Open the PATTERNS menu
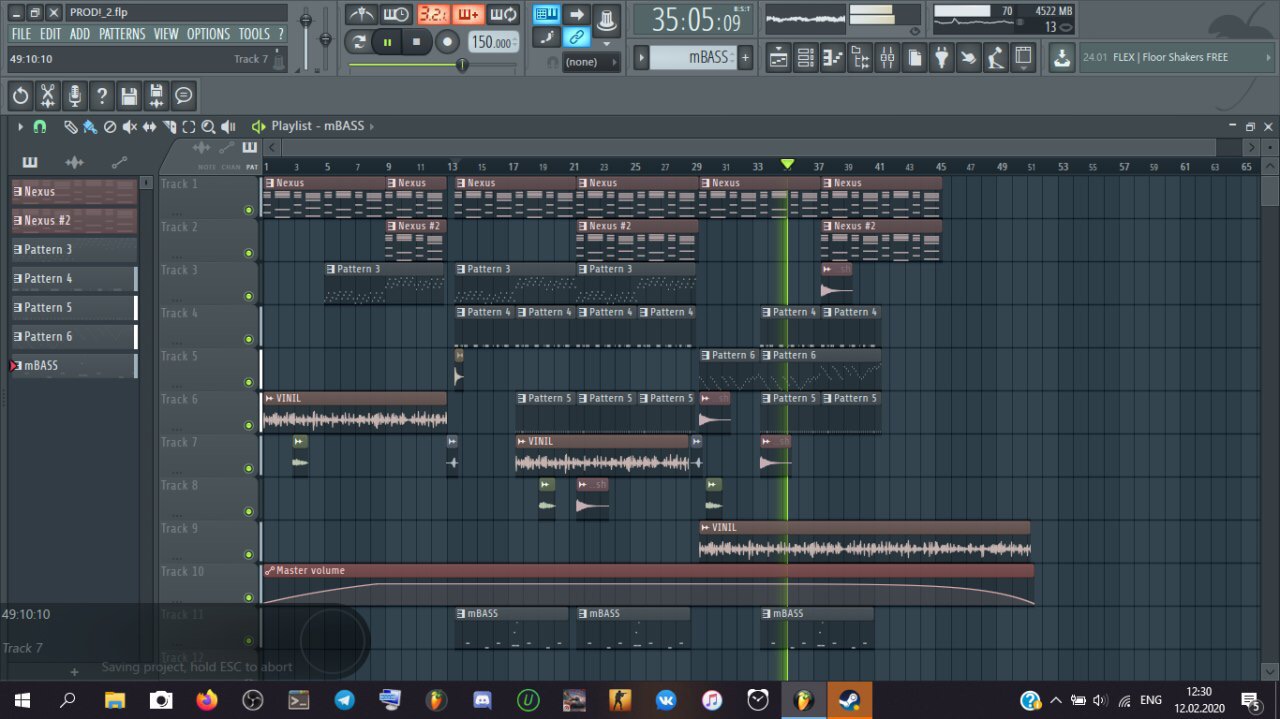The image size is (1280, 719). click(x=121, y=34)
